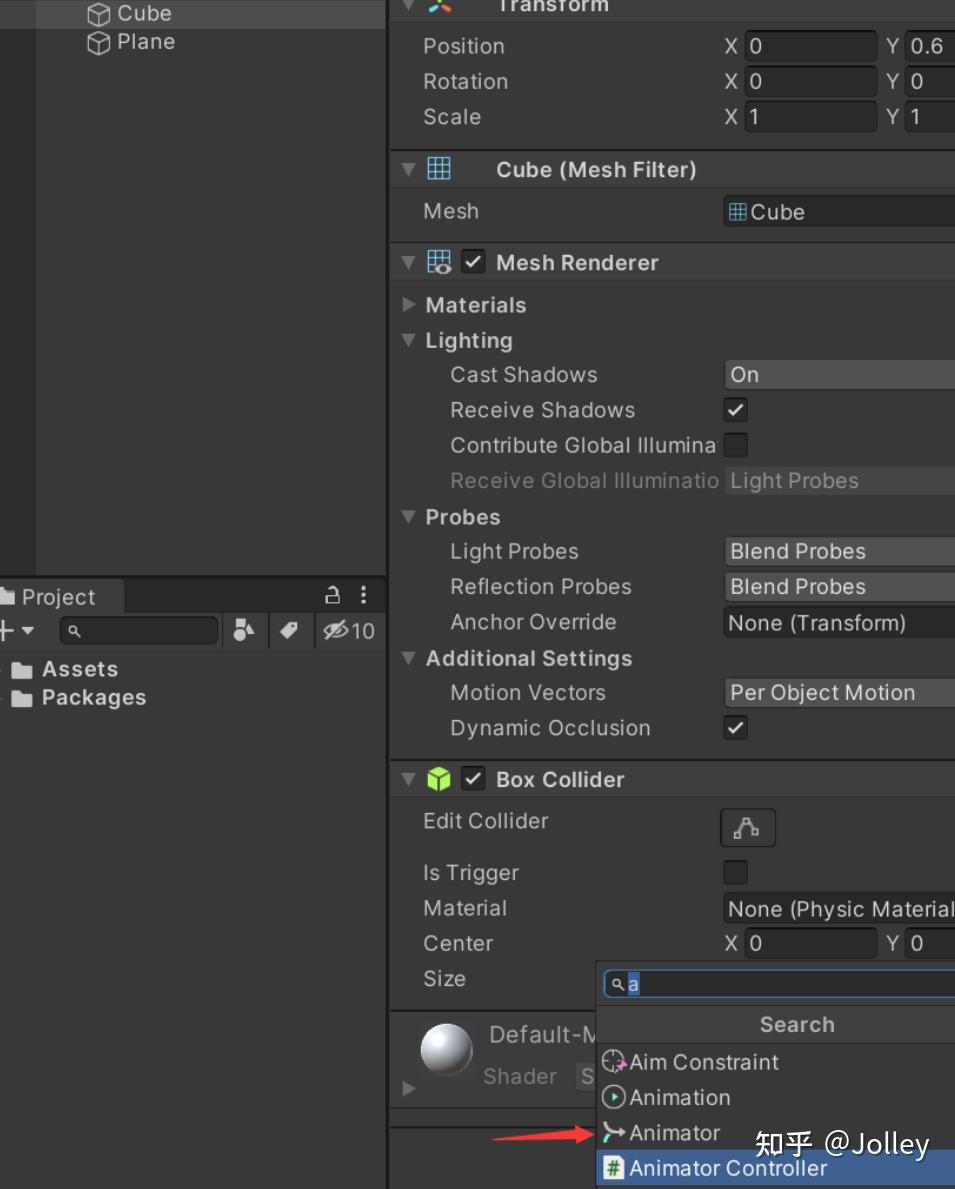Click the Box Collider component icon

(439, 779)
